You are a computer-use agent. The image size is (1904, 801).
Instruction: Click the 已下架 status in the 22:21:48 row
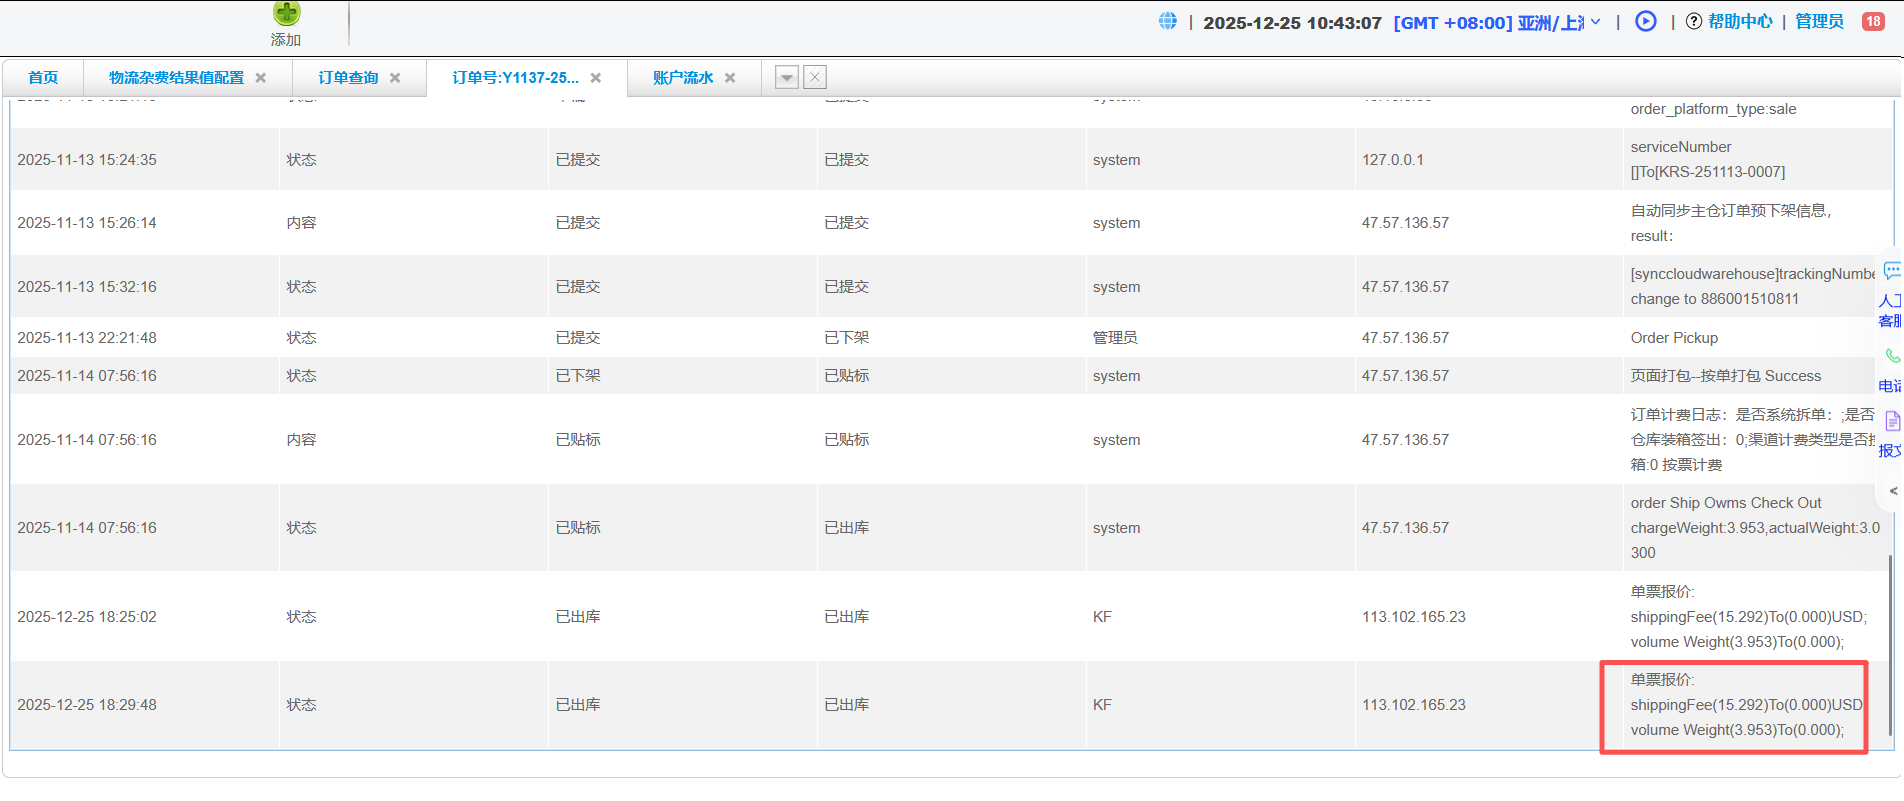point(846,338)
